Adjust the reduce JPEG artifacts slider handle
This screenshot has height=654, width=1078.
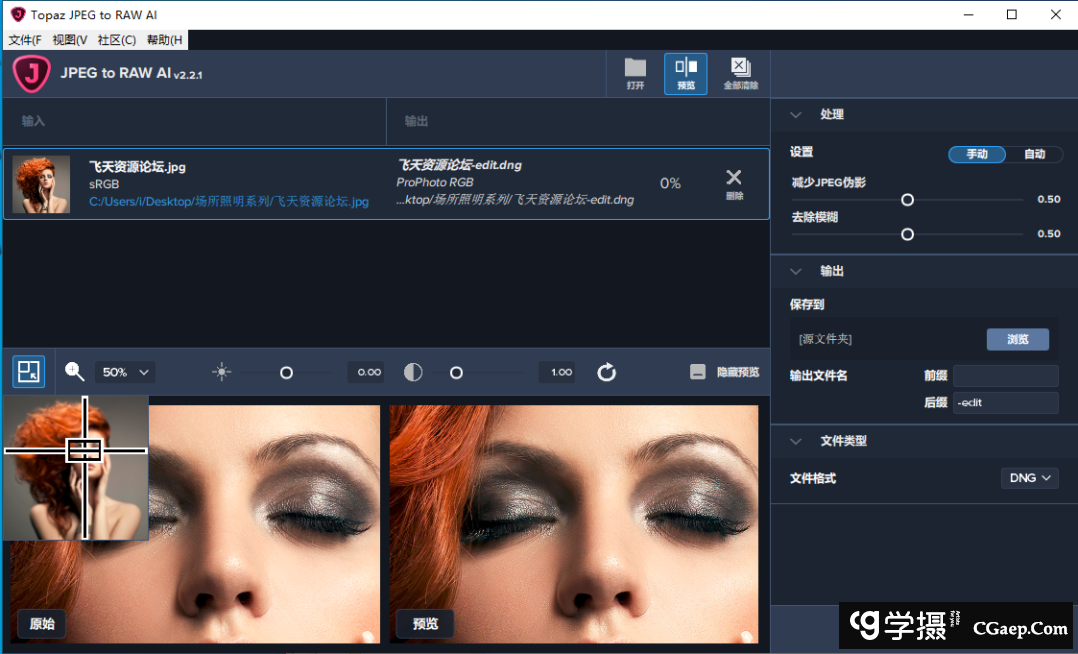(907, 200)
